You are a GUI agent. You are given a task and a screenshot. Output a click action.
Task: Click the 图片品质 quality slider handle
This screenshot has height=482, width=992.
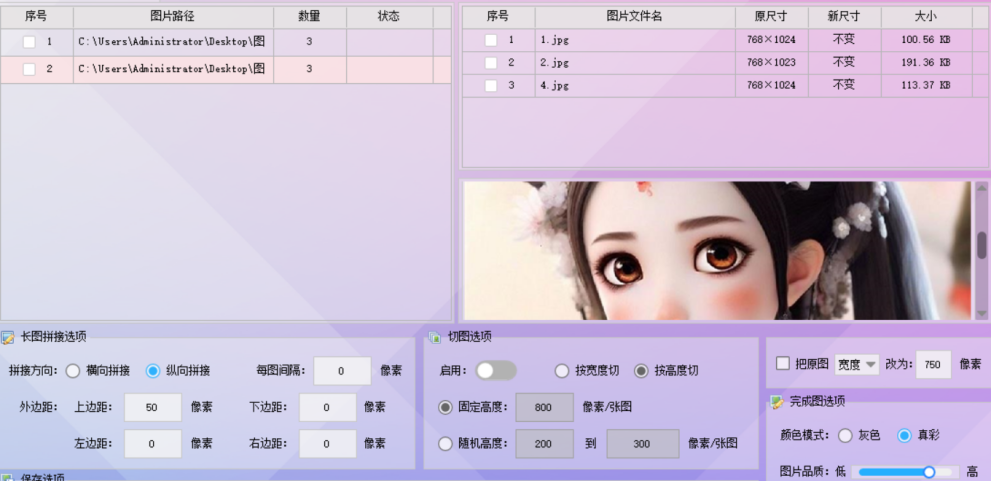(x=929, y=472)
